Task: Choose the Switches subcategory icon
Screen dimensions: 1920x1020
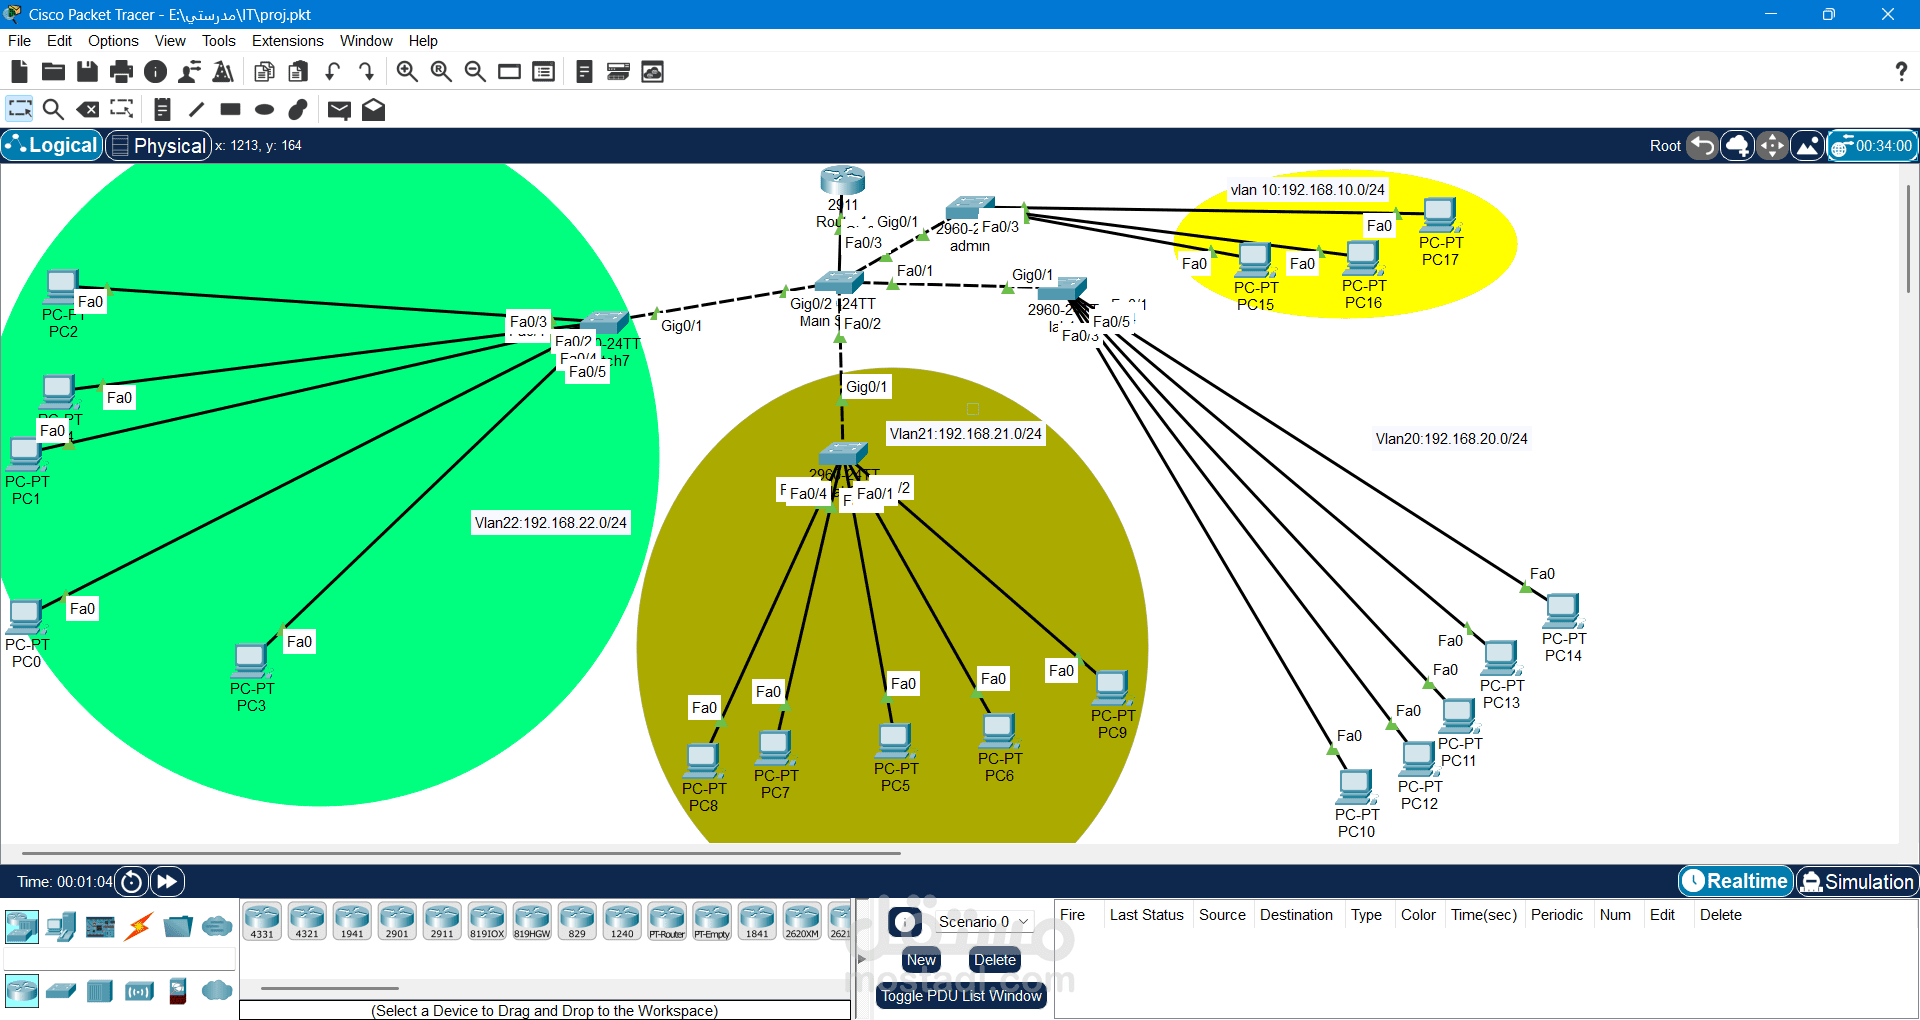Action: click(x=61, y=991)
